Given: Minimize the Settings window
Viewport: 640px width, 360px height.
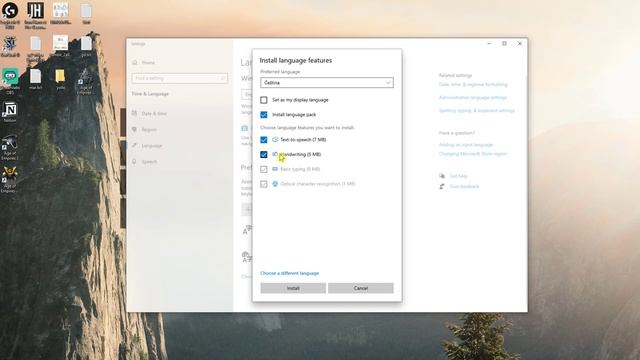Looking at the screenshot, I should 489,43.
